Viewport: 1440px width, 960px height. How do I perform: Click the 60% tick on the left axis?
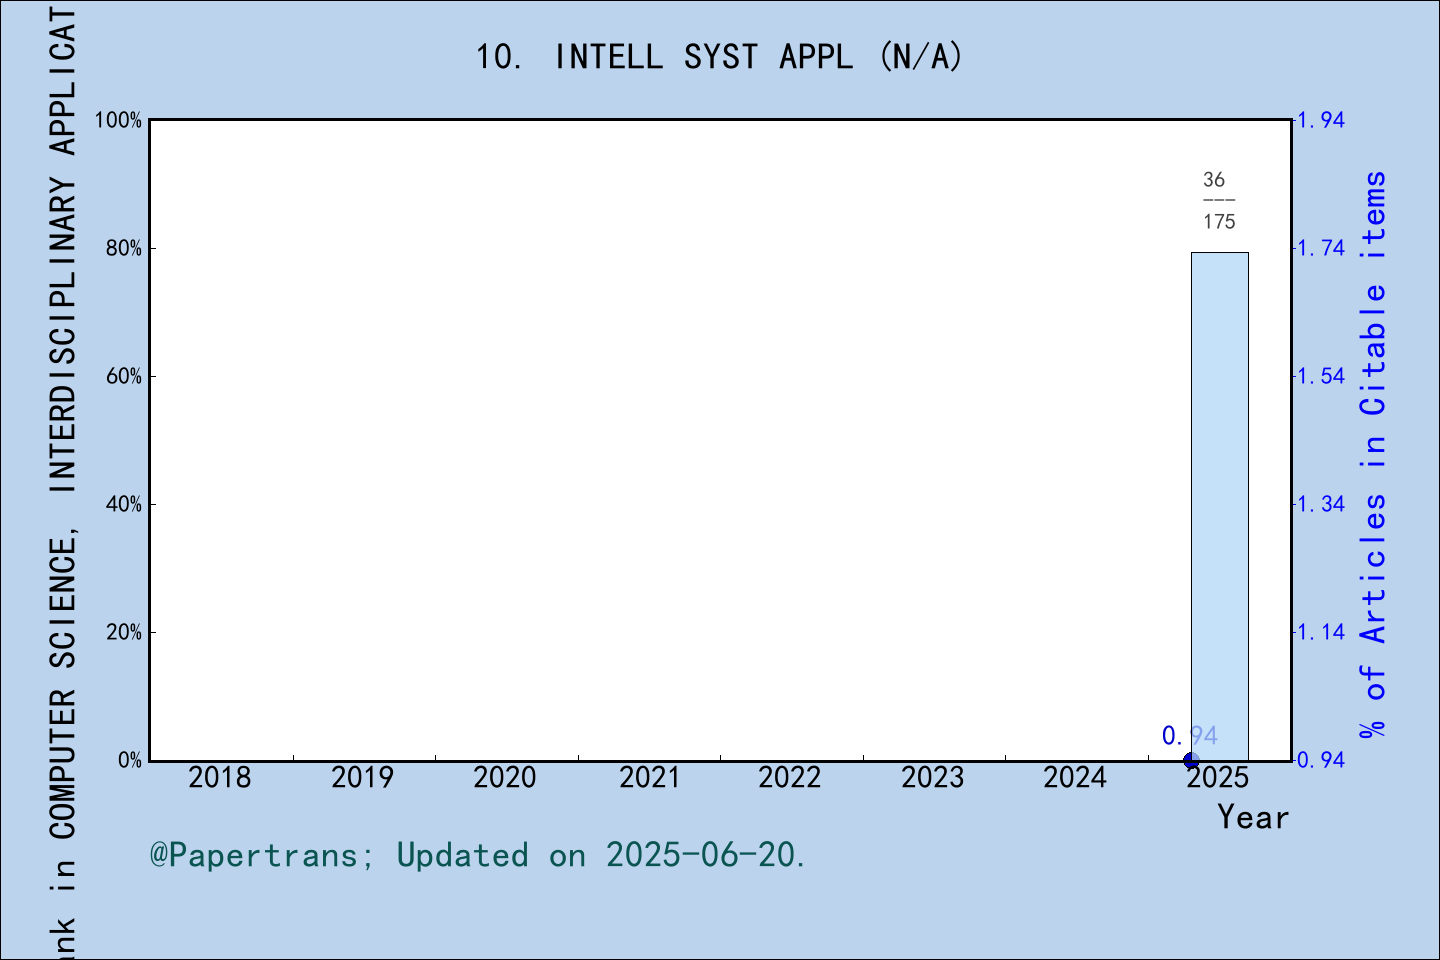124,376
